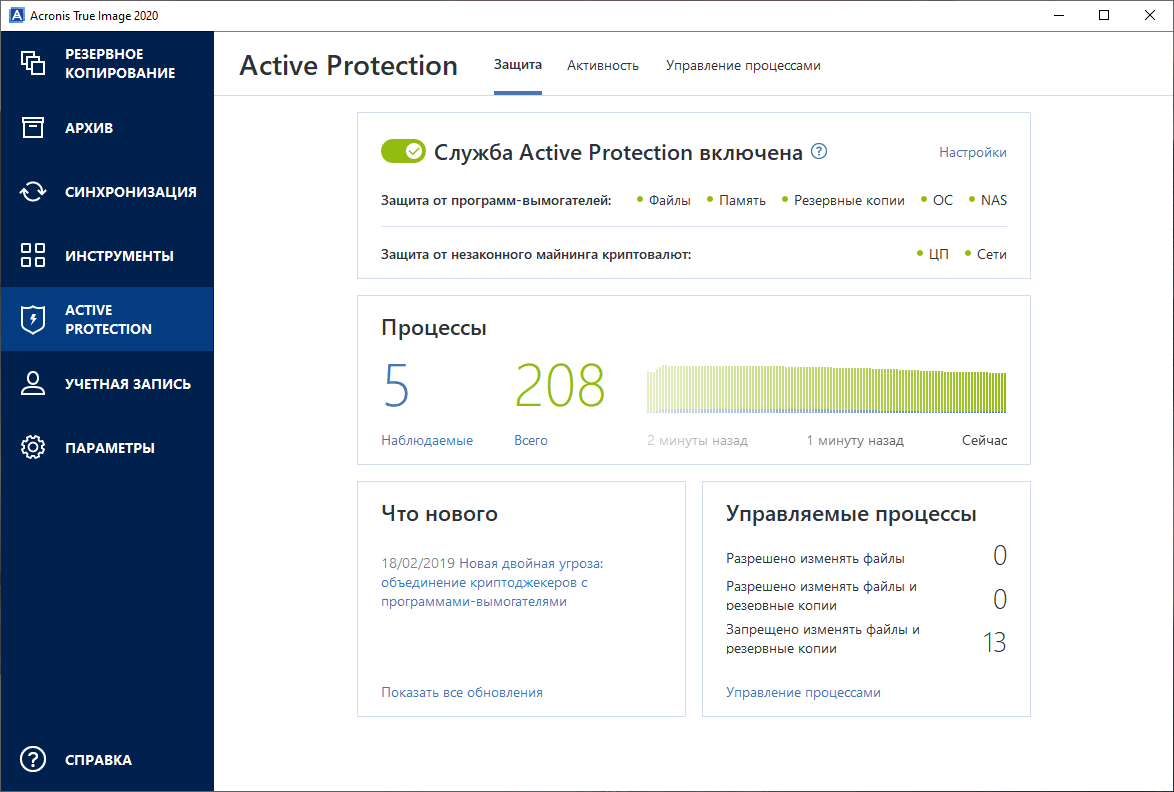Image resolution: width=1174 pixels, height=792 pixels.
Task: Click Показать все обновления
Action: point(462,691)
